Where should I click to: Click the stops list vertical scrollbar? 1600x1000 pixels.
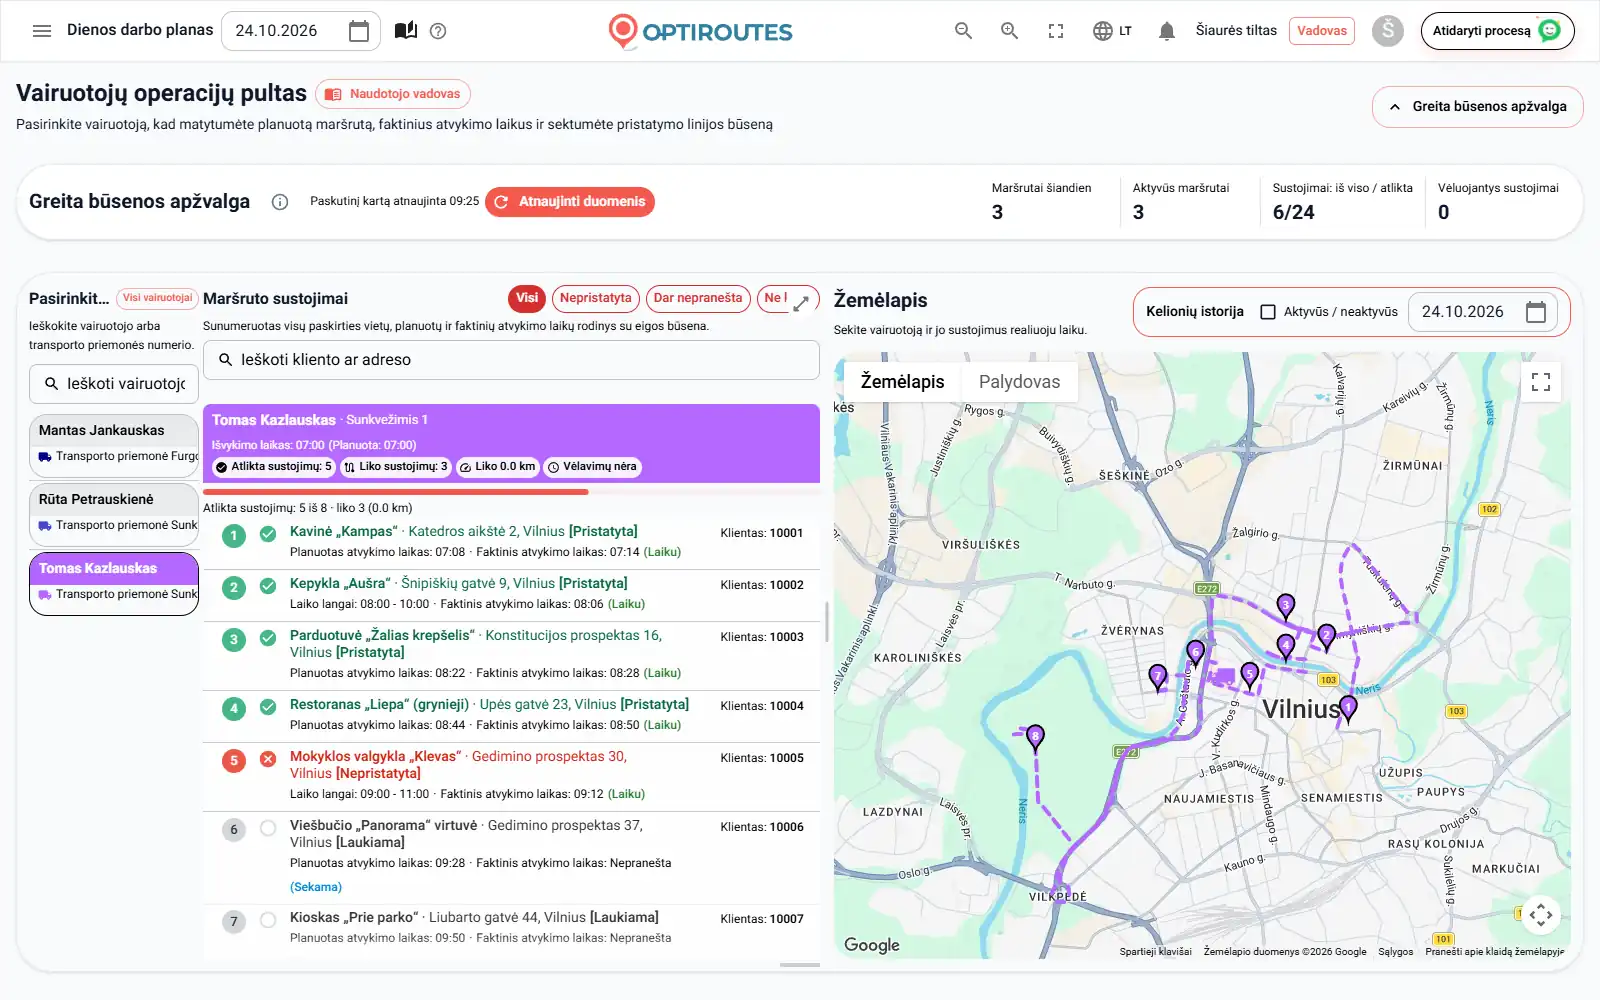pos(826,621)
